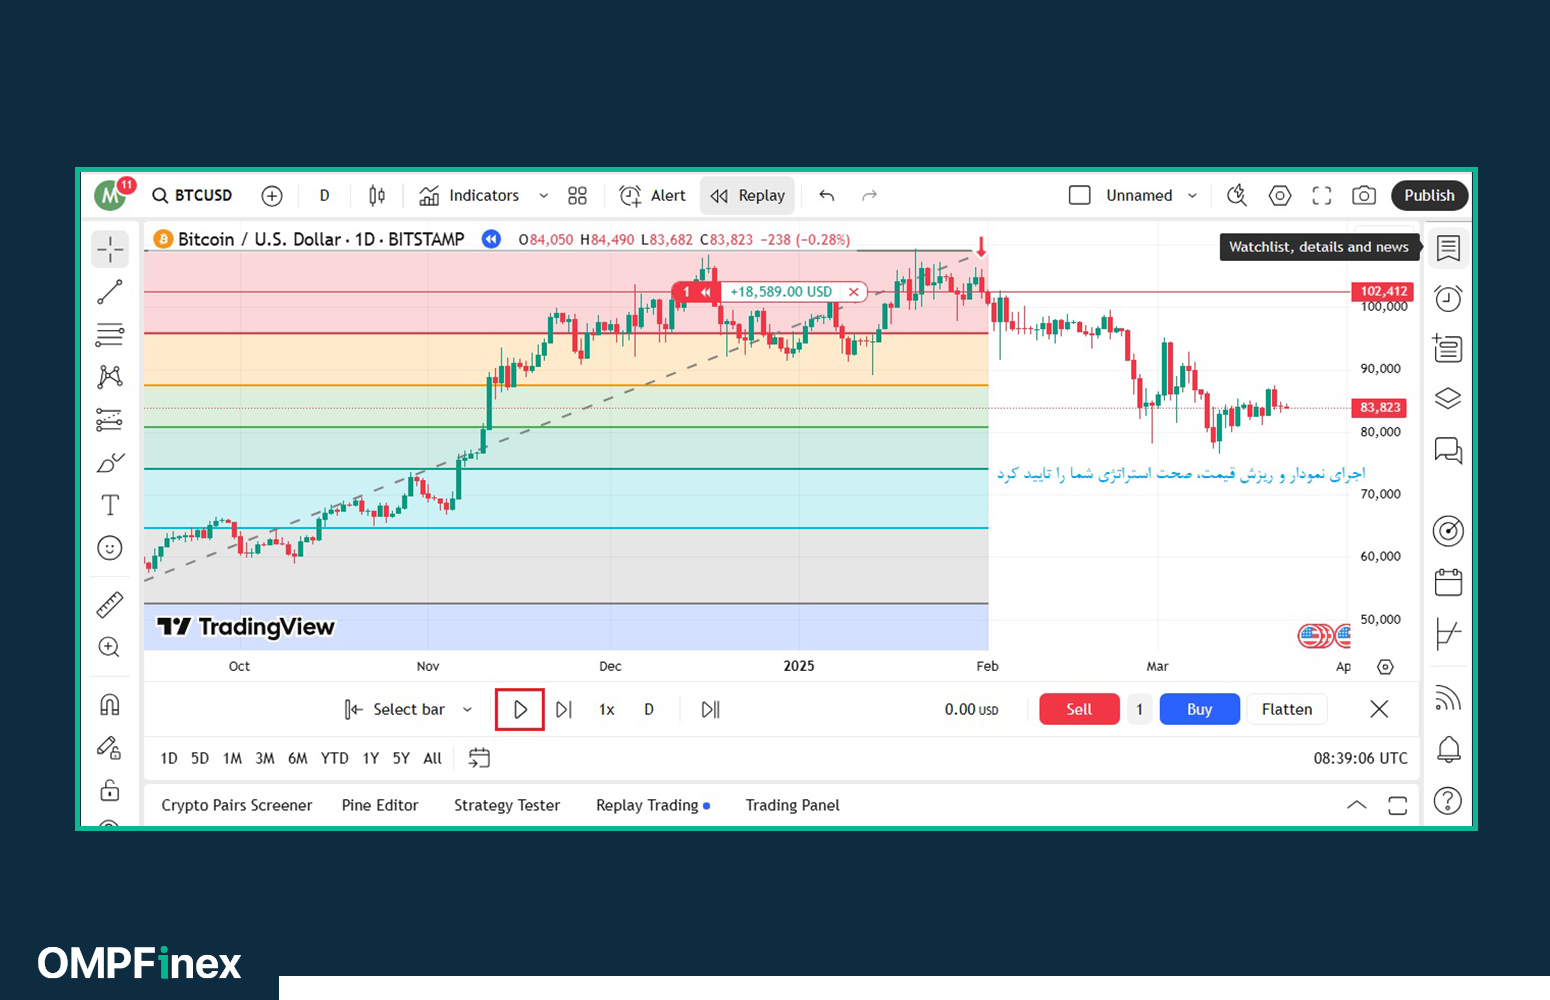Image resolution: width=1550 pixels, height=1000 pixels.
Task: Open Watchlist, details and news panel
Action: [1448, 248]
